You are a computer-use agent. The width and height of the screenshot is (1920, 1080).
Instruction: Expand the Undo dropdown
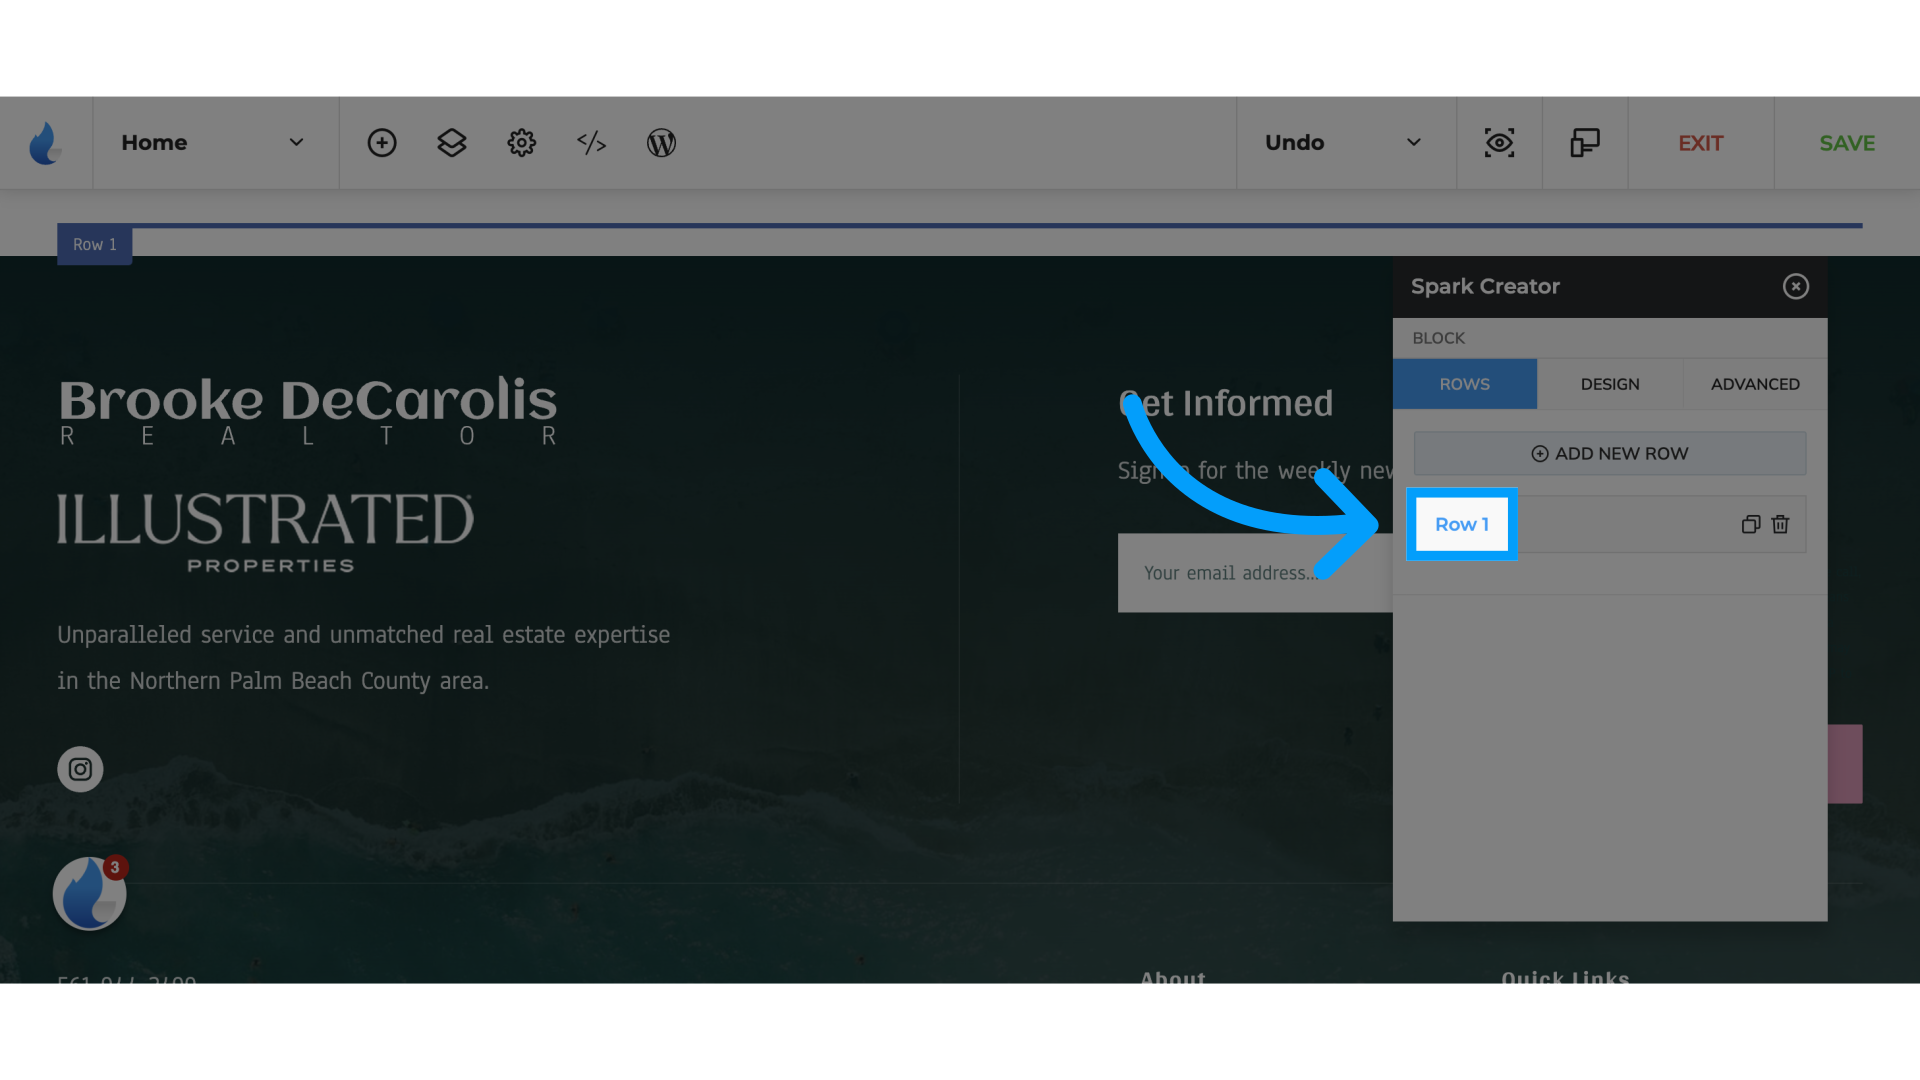pos(1345,143)
